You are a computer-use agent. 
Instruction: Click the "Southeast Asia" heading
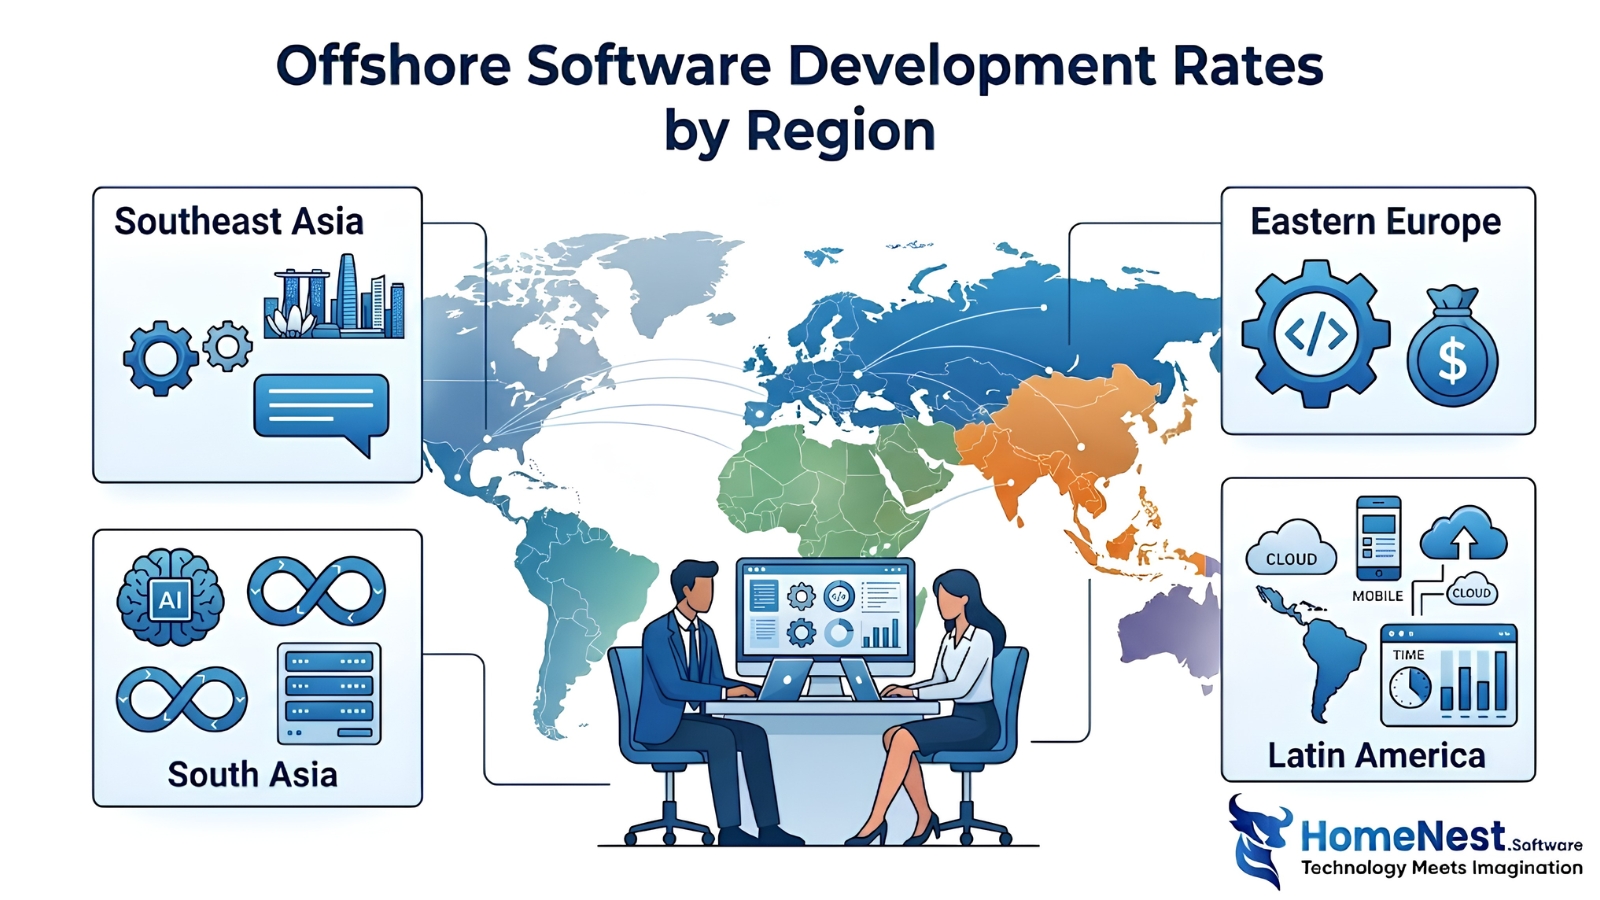point(239,221)
